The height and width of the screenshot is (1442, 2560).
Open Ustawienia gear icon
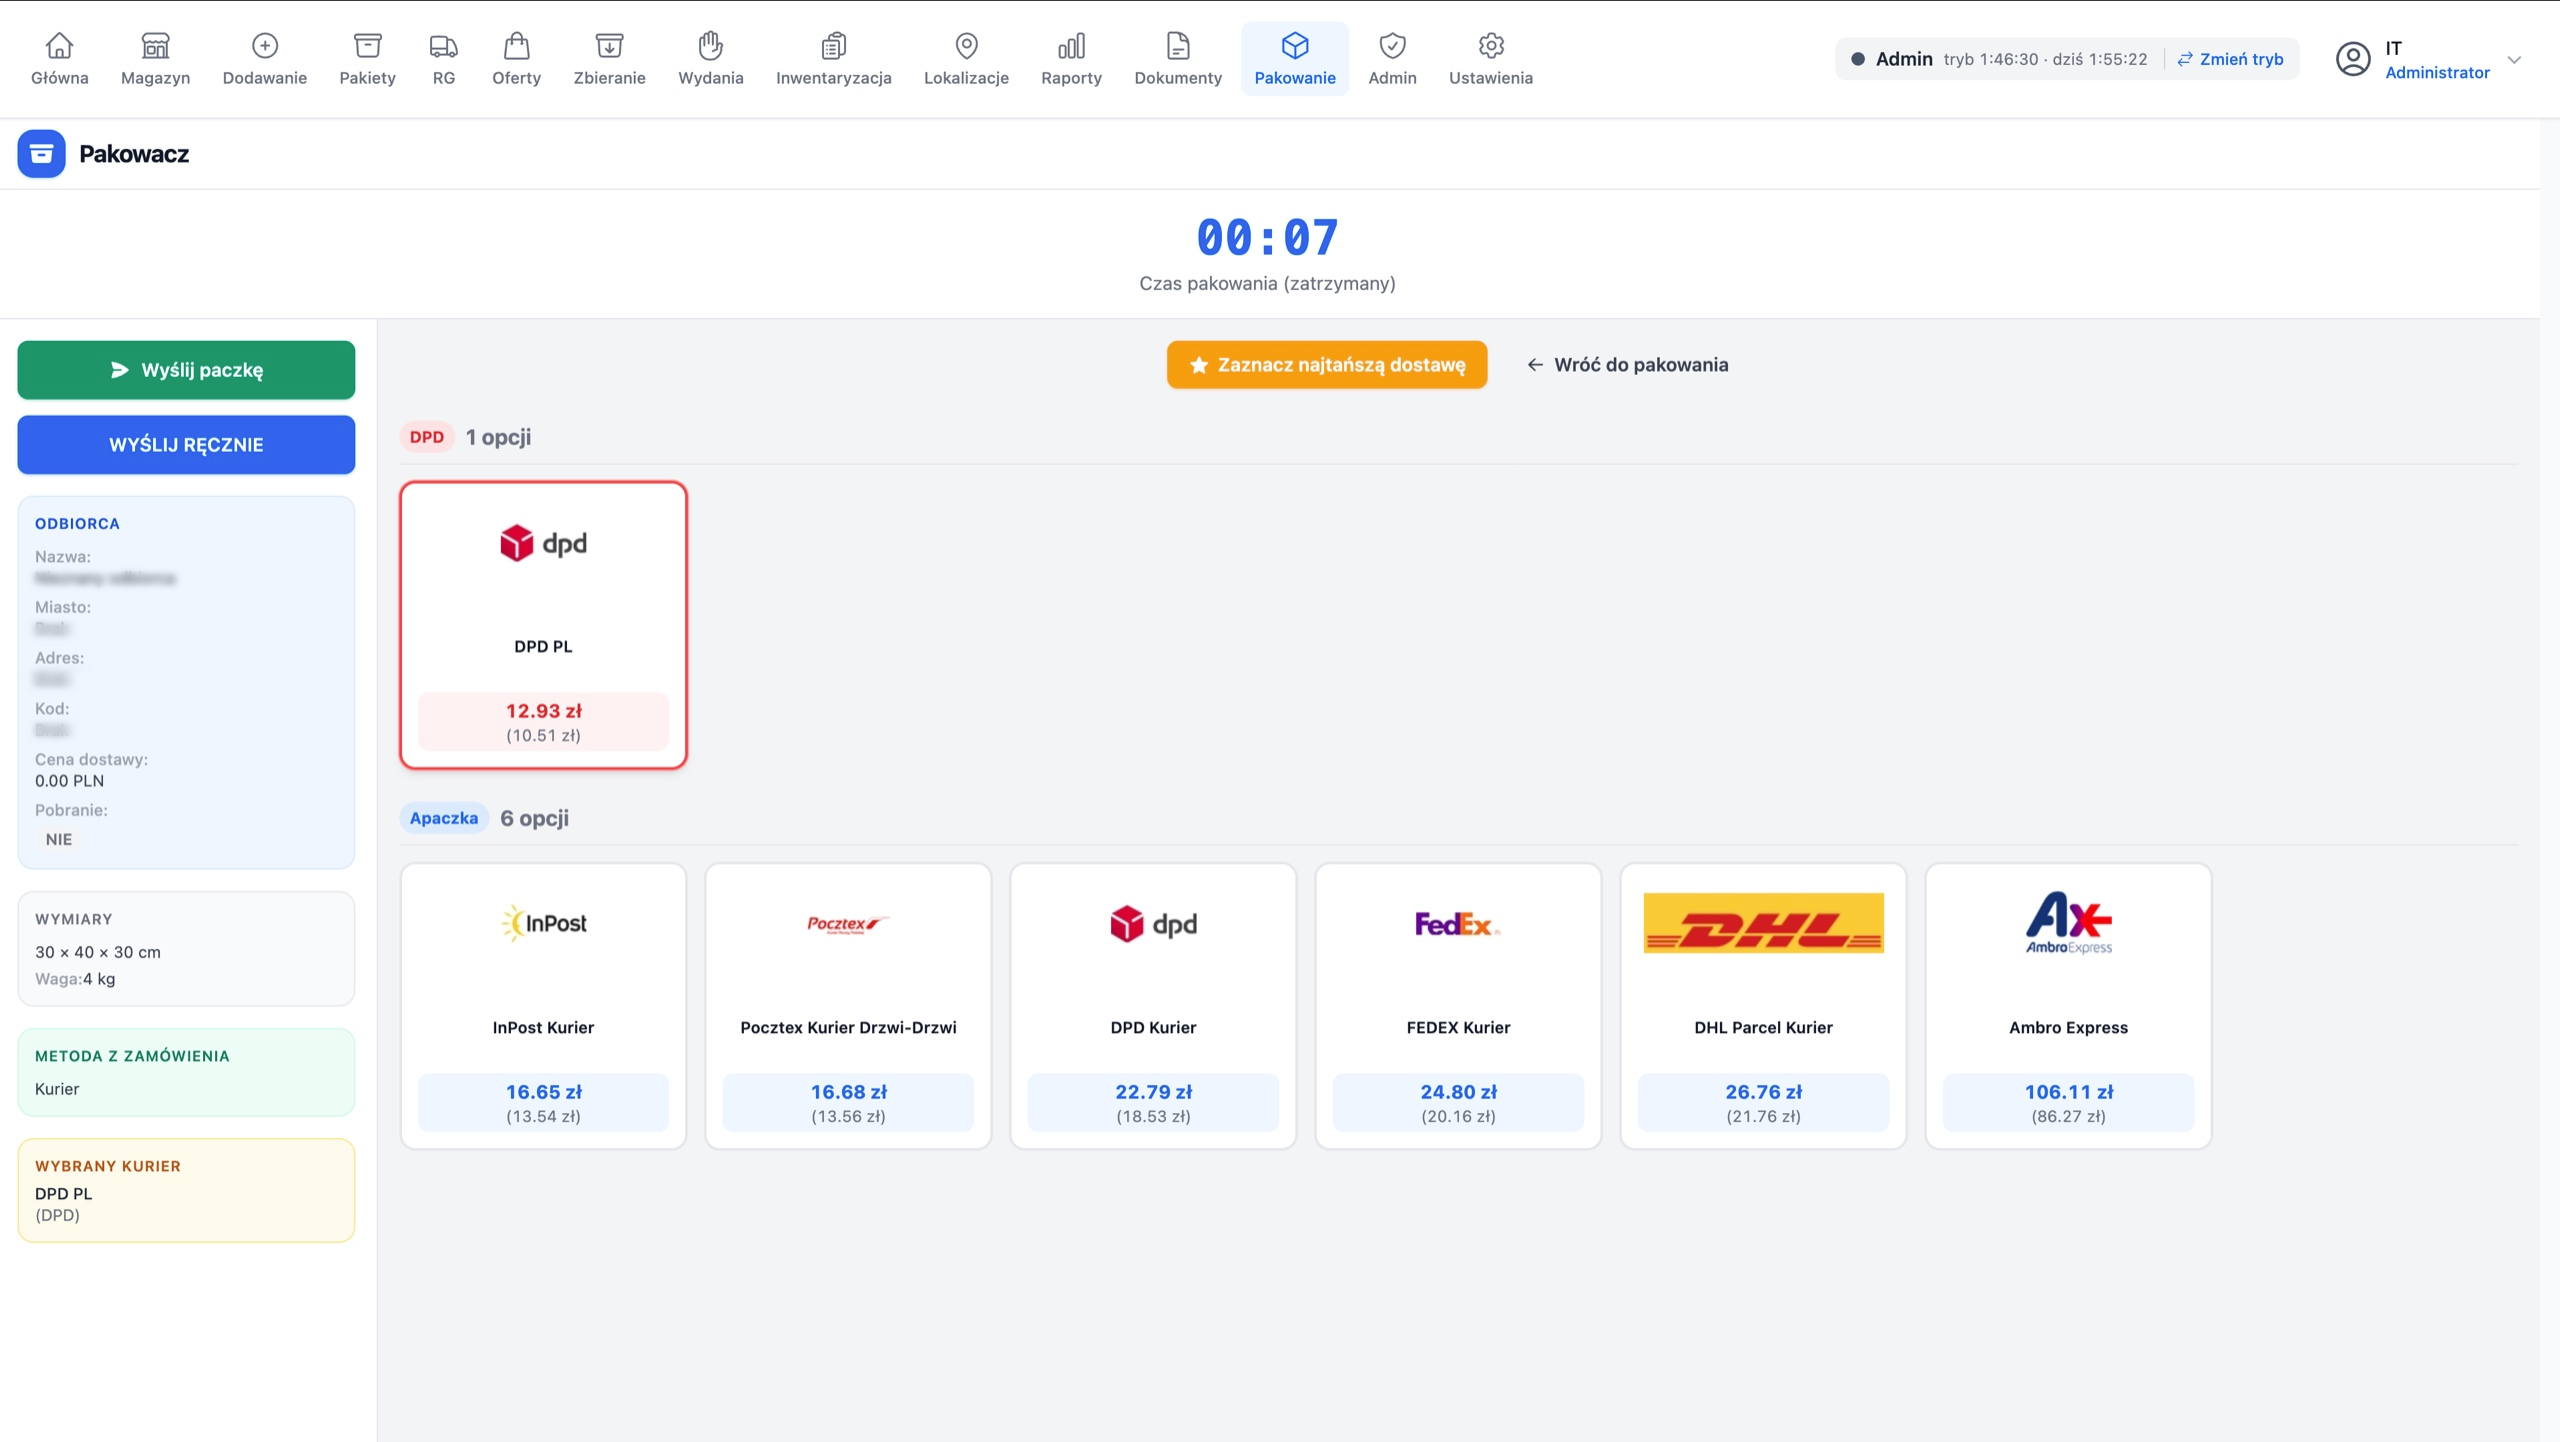(1491, 46)
